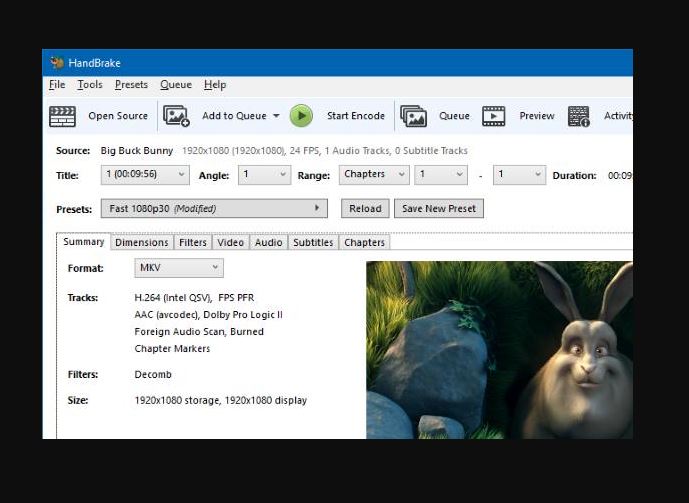Click the Preview toolbar label
Viewport: 689px width, 503px height.
tap(537, 116)
